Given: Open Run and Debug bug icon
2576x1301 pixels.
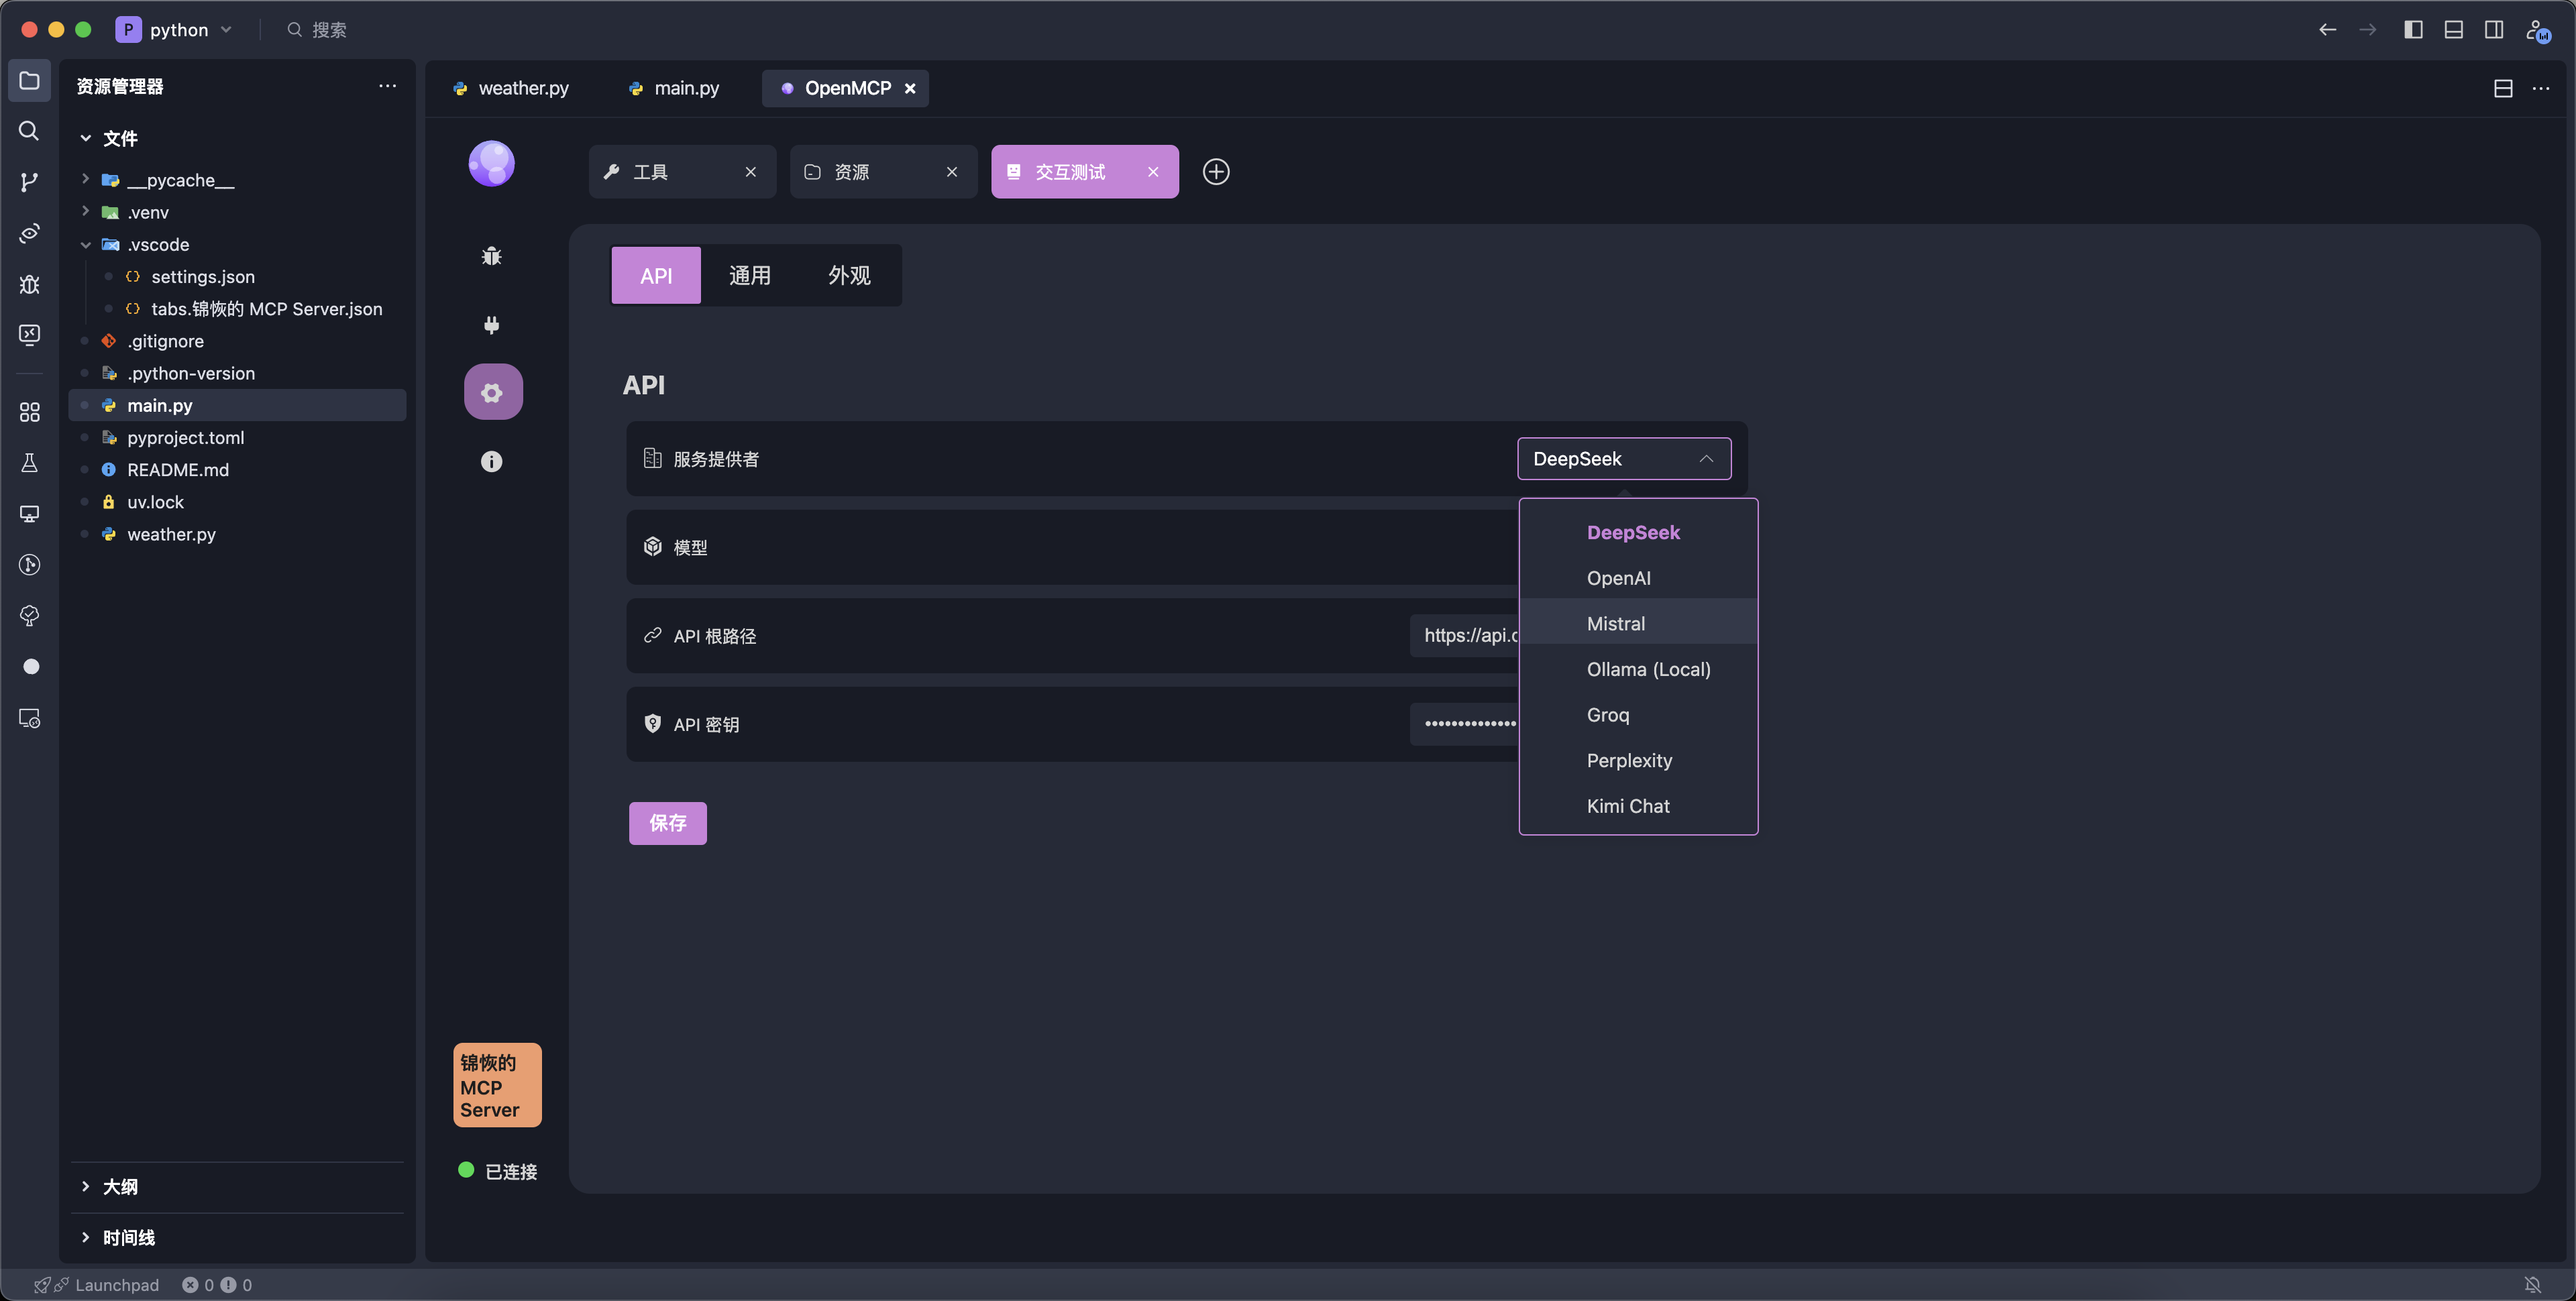Looking at the screenshot, I should click(30, 284).
